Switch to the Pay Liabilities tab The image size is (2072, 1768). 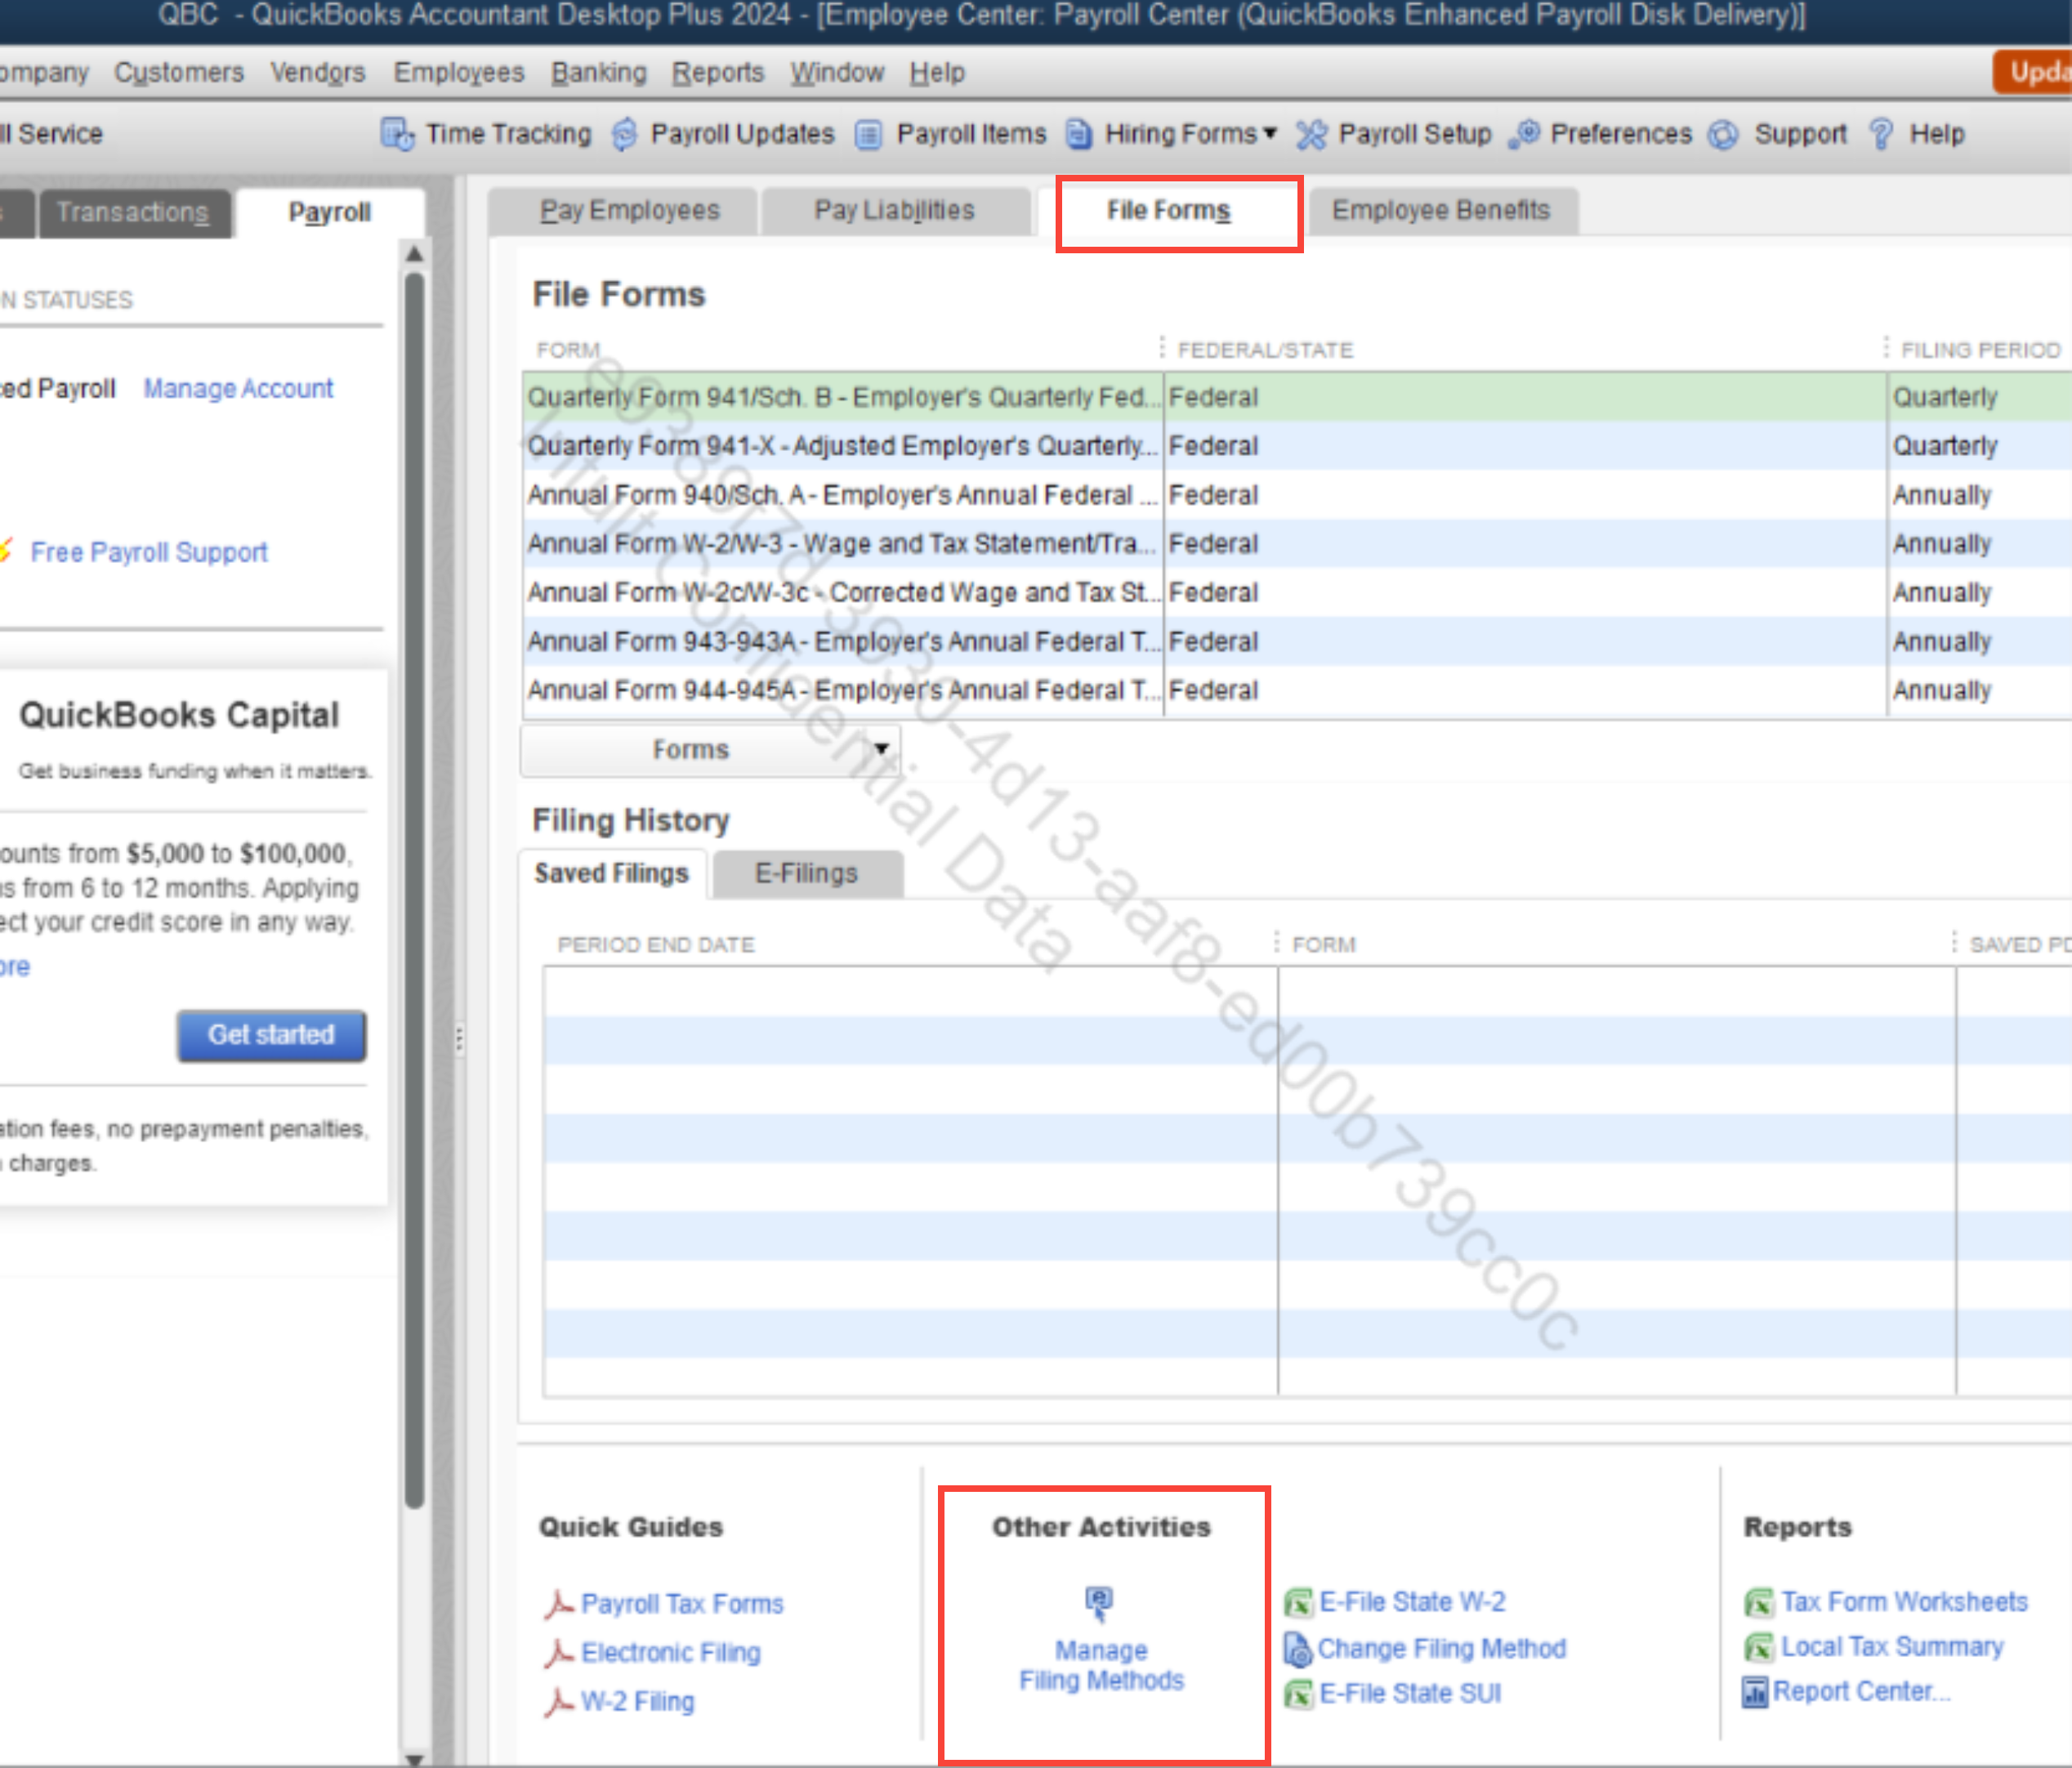894,210
